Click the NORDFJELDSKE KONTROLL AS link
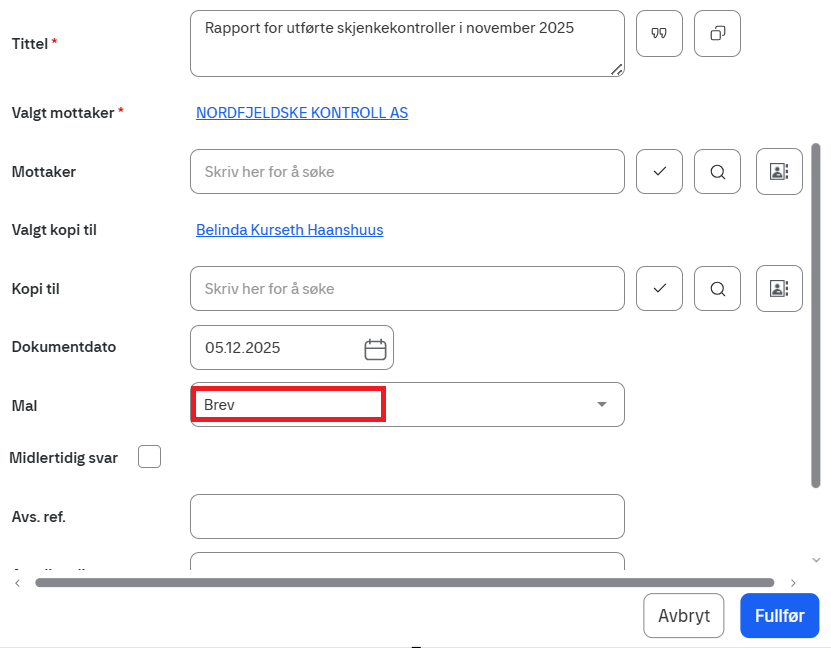The image size is (831, 648). pyautogui.click(x=302, y=113)
